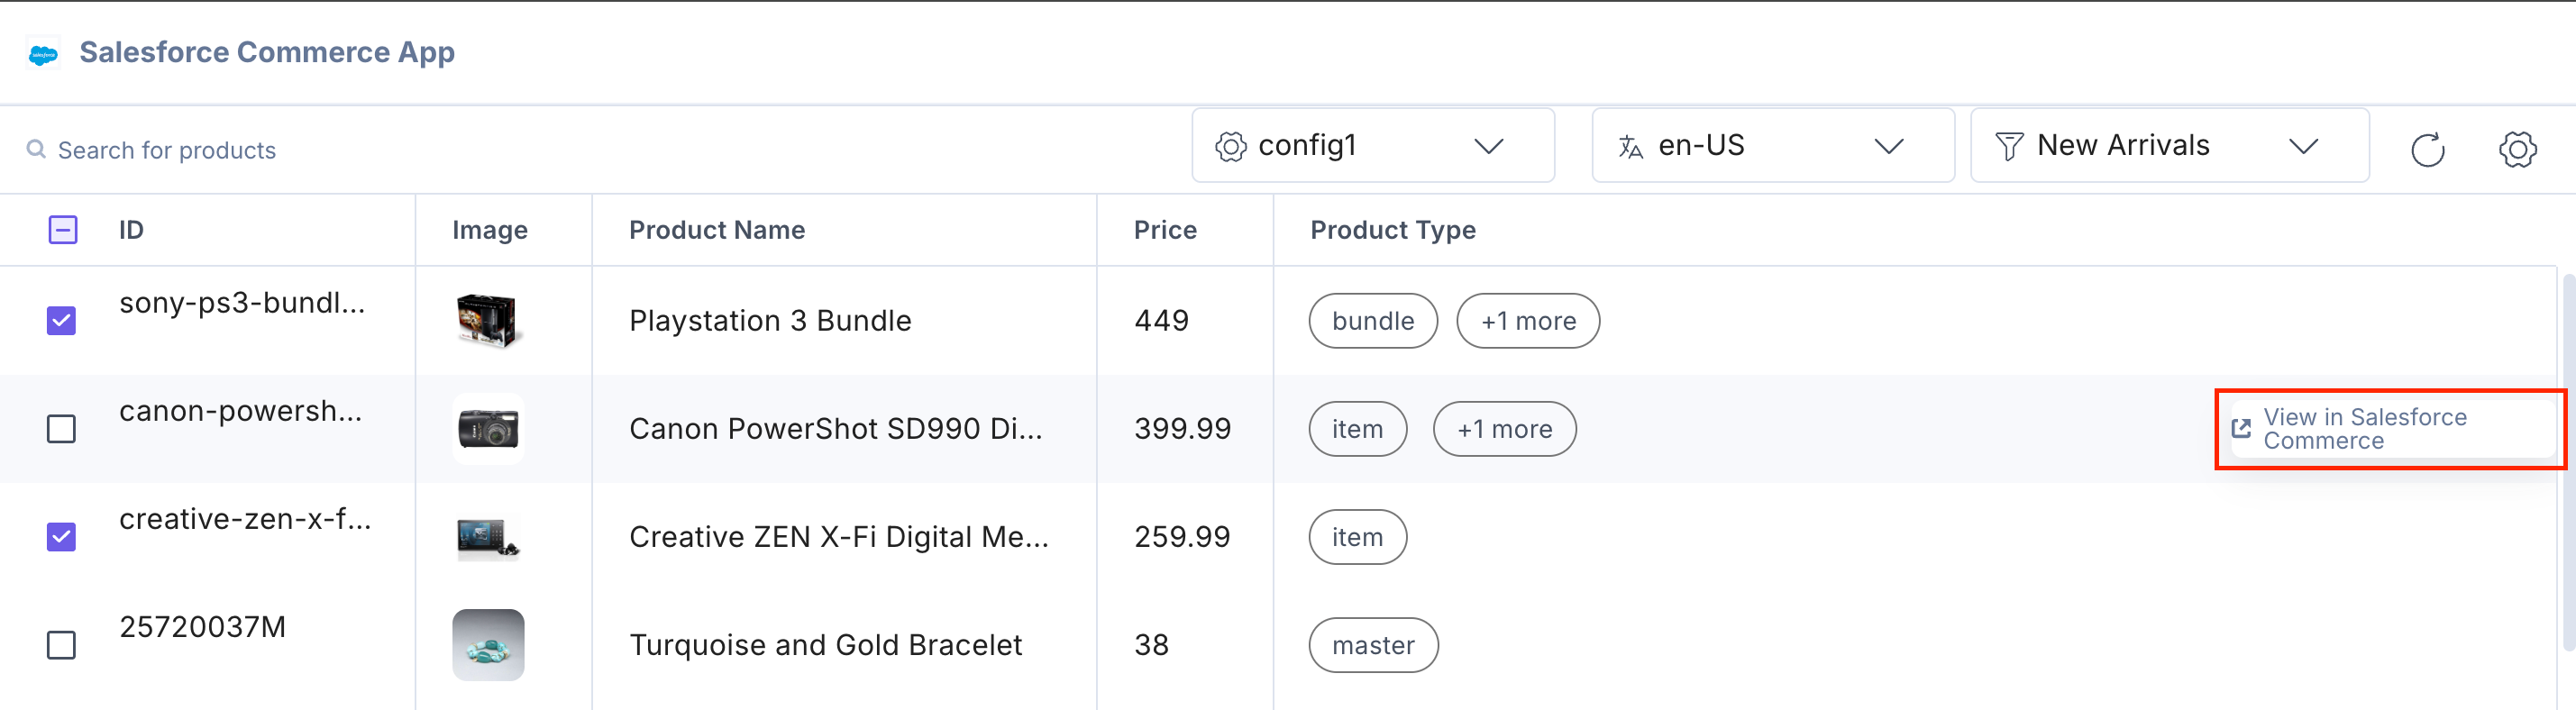
Task: Open the en-US locale dropdown
Action: pyautogui.click(x=1887, y=147)
